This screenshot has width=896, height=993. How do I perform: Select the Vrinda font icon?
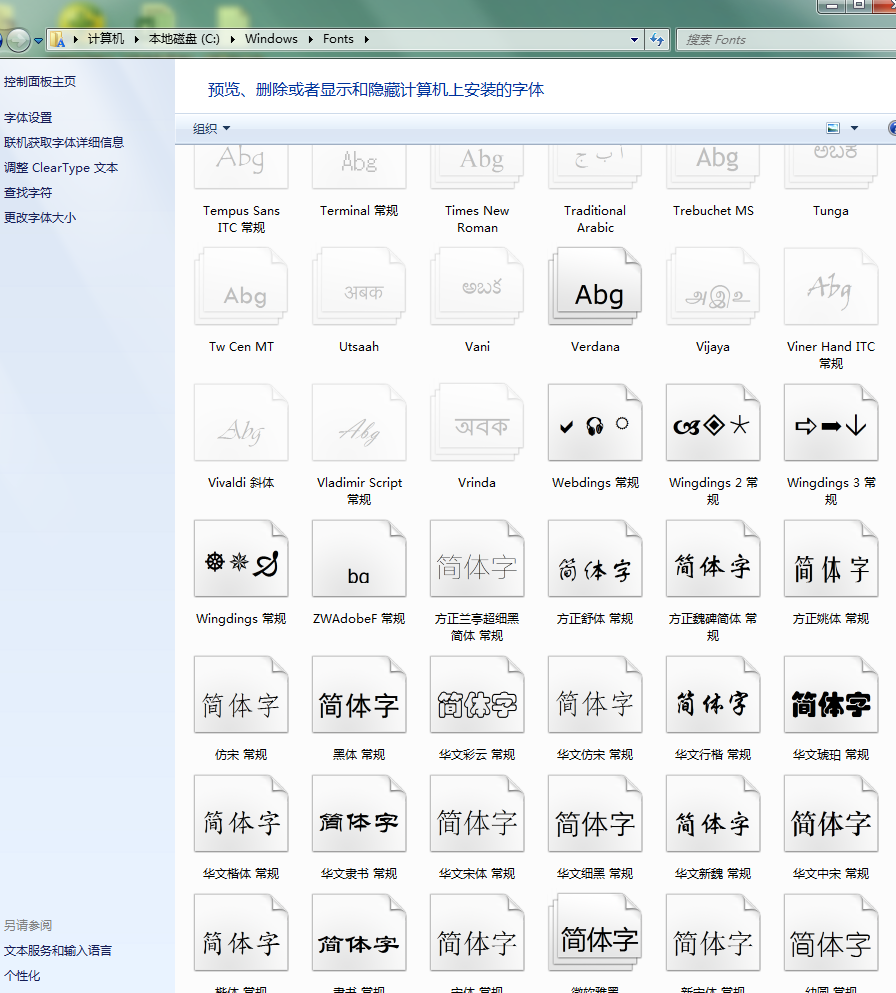point(477,422)
